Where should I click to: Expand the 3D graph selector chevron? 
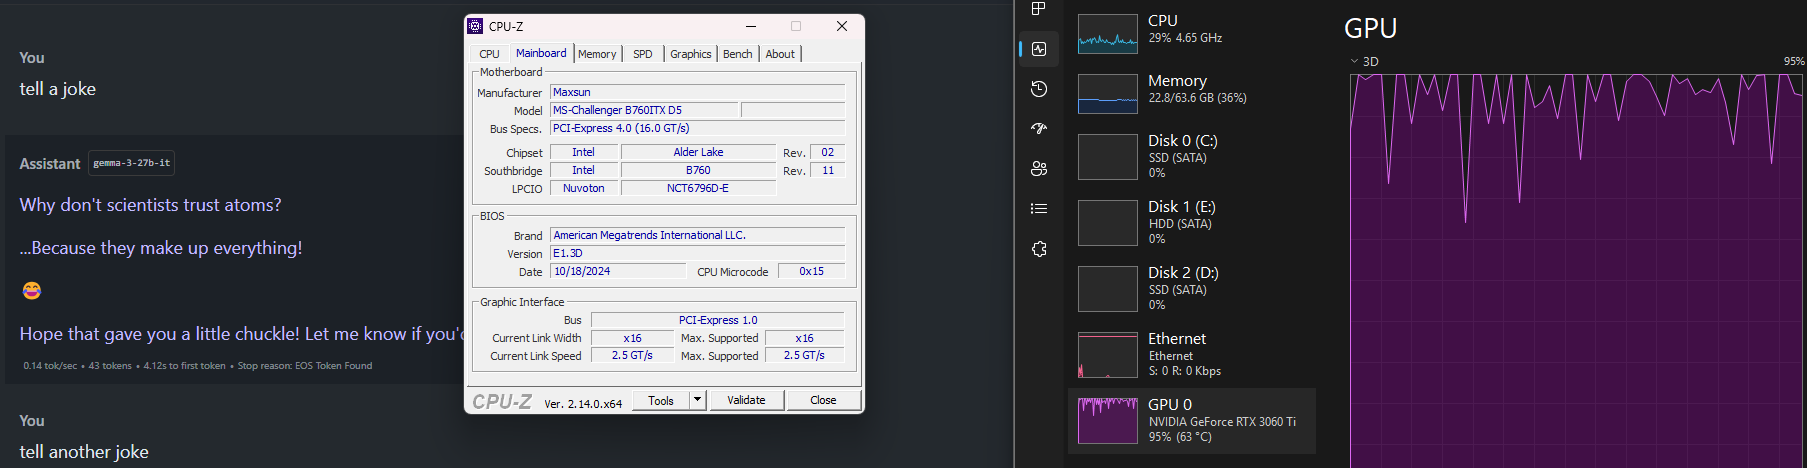point(1354,61)
